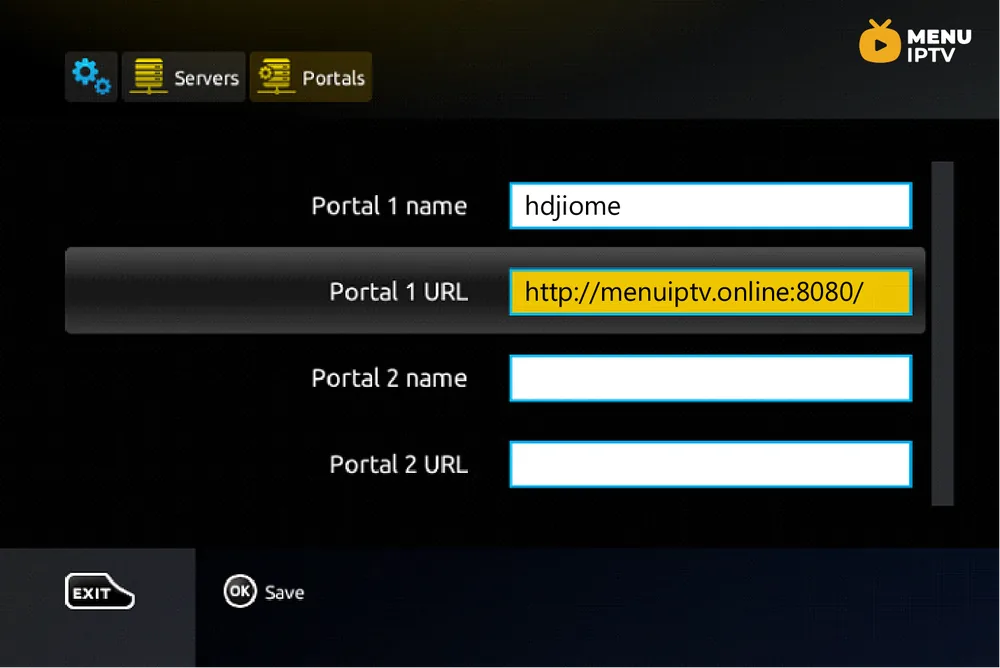Screen dimensions: 1000x668
Task: Click the OK Save icon
Action: 240,591
